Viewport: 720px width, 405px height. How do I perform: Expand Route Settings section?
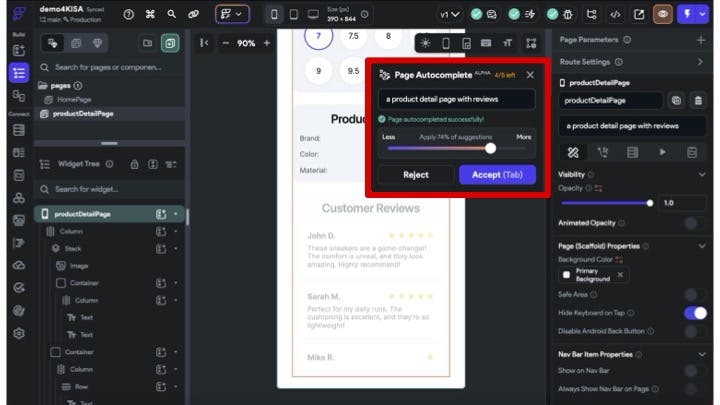click(700, 62)
